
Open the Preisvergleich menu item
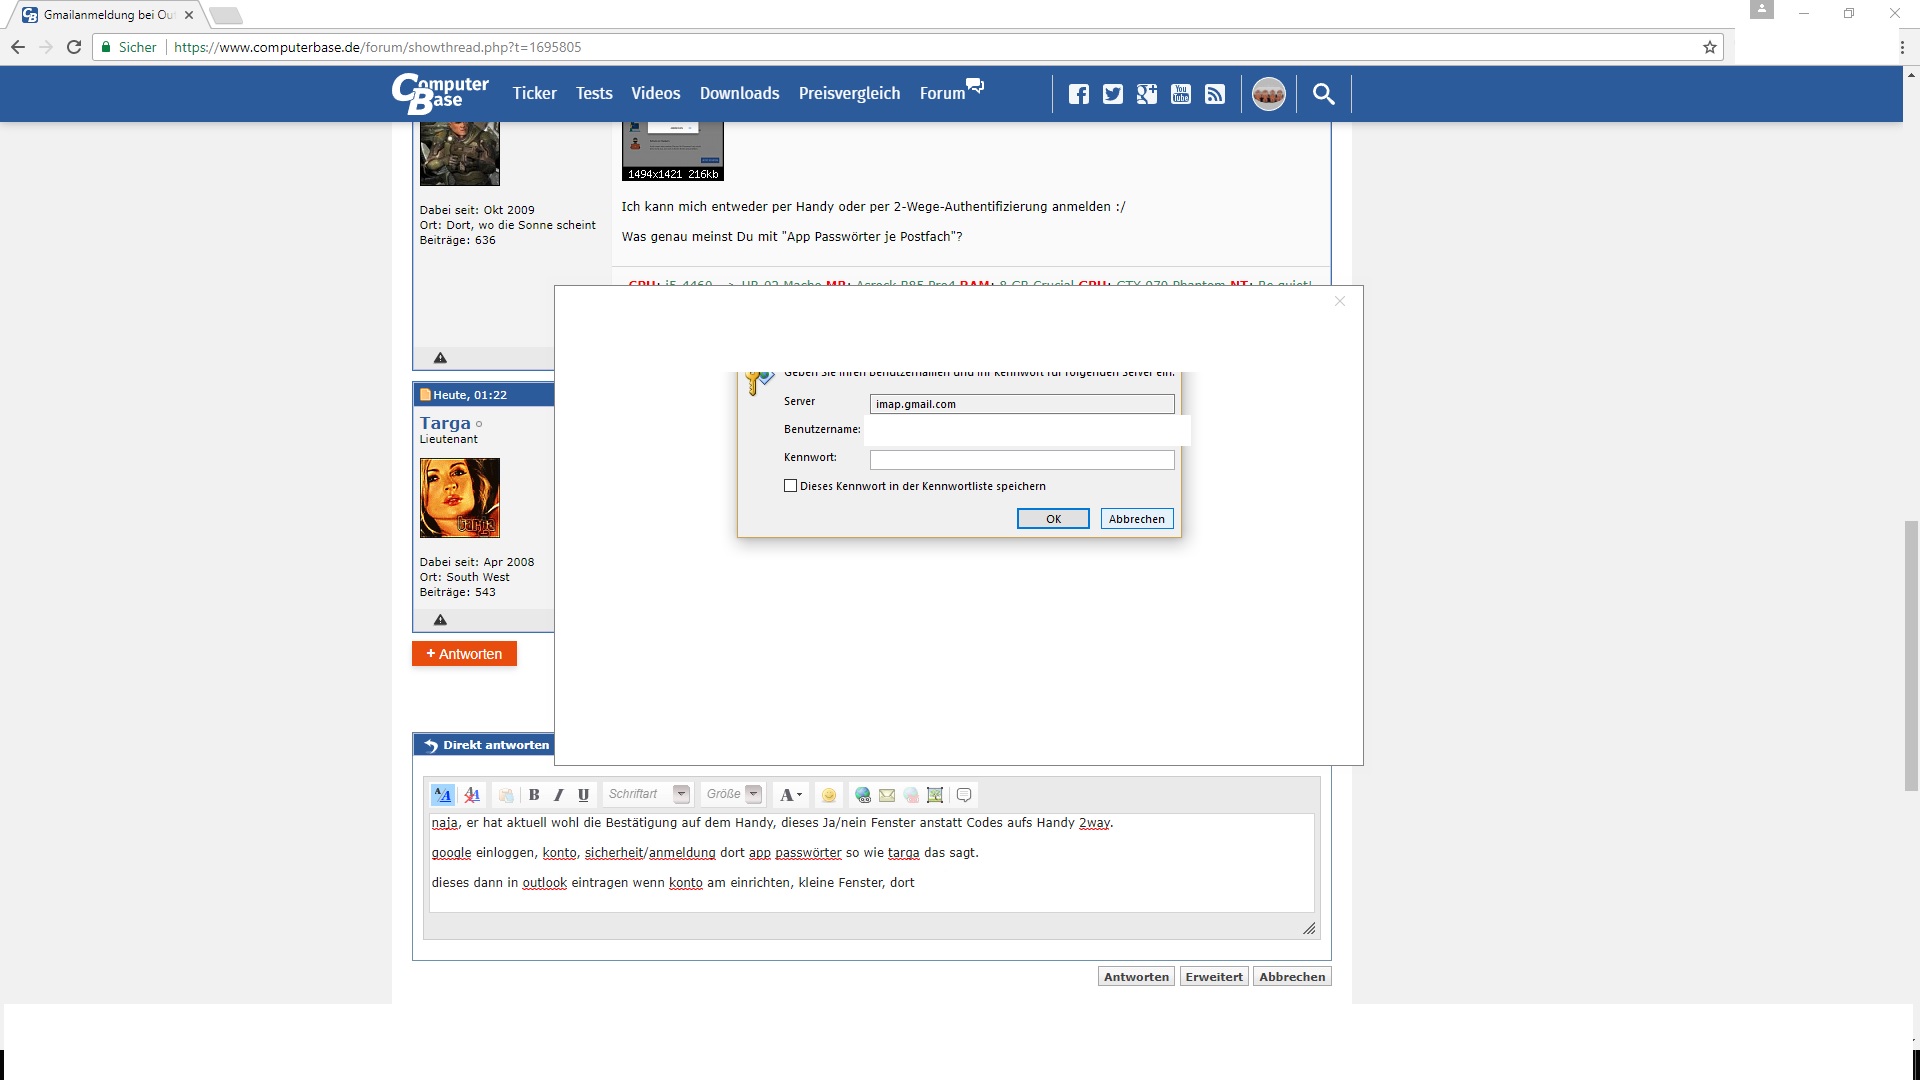click(849, 93)
